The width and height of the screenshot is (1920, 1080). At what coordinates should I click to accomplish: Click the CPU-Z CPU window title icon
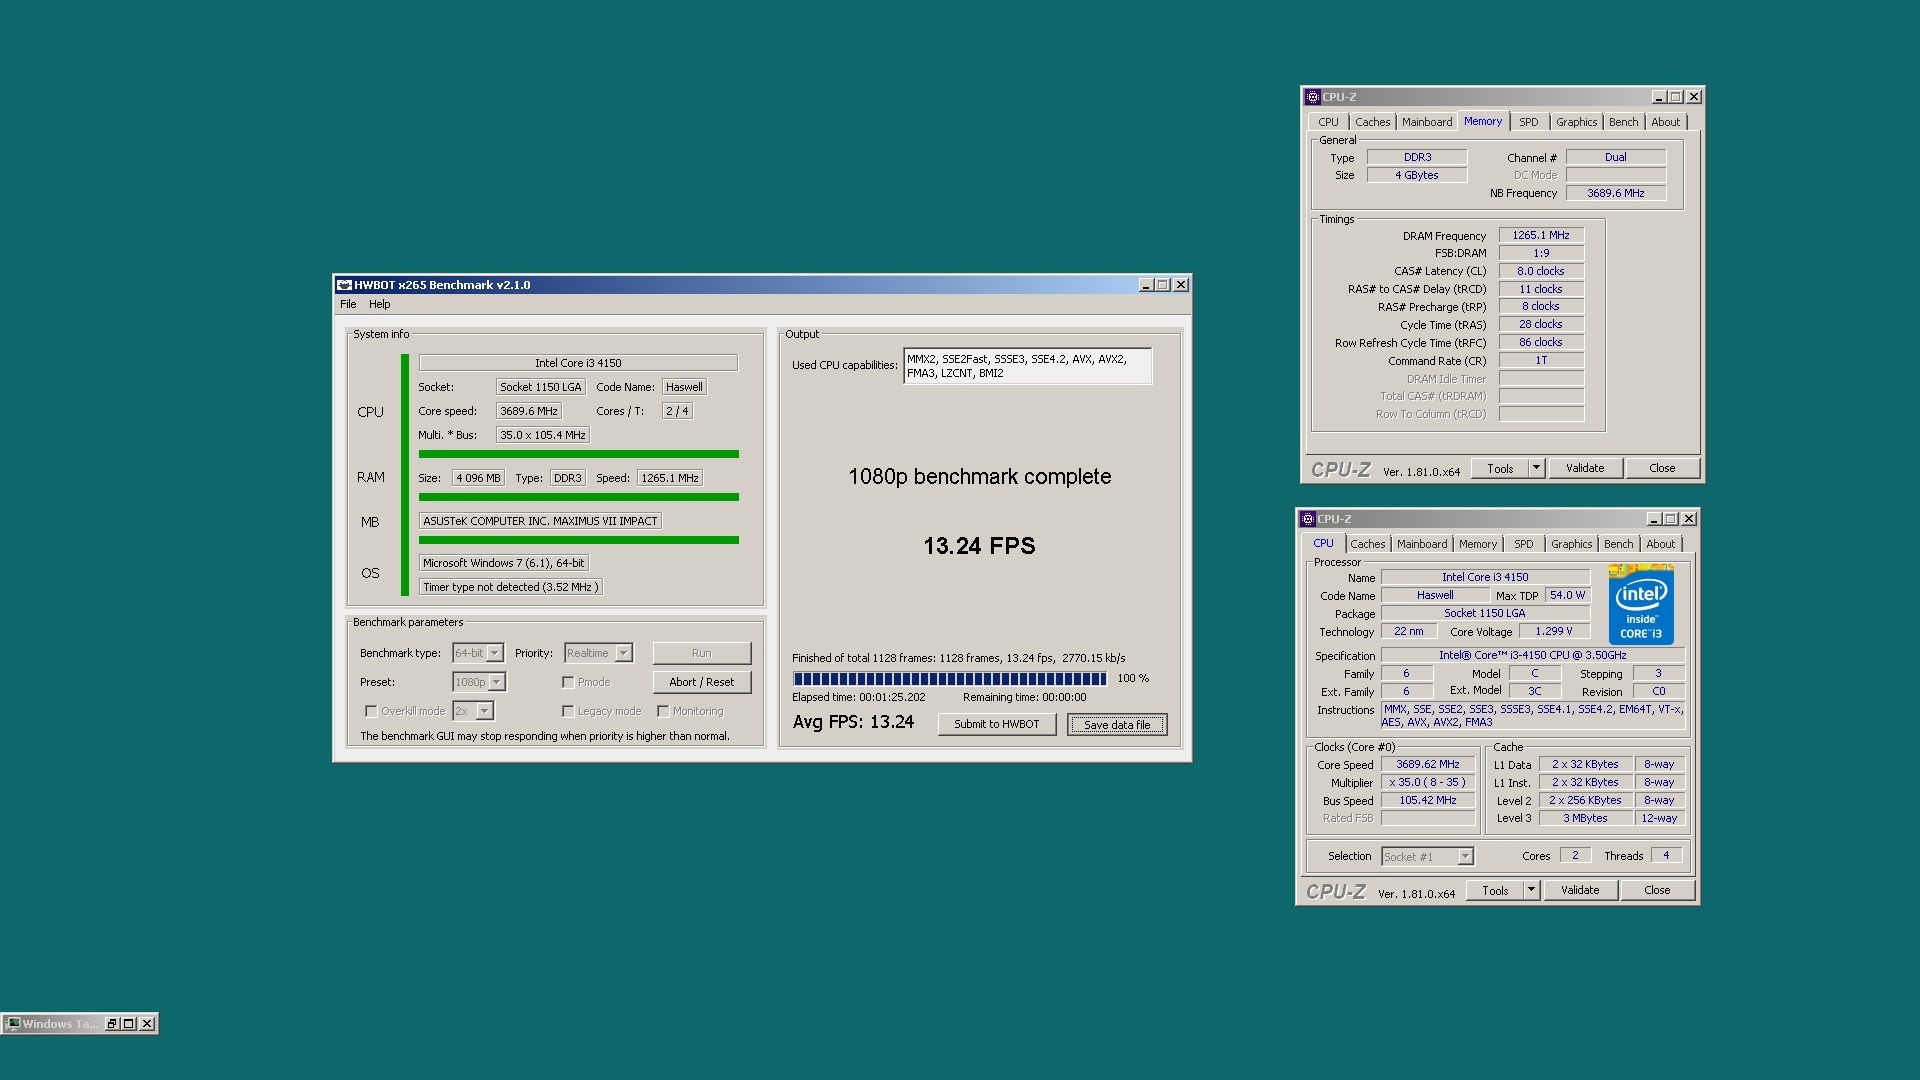point(1307,519)
